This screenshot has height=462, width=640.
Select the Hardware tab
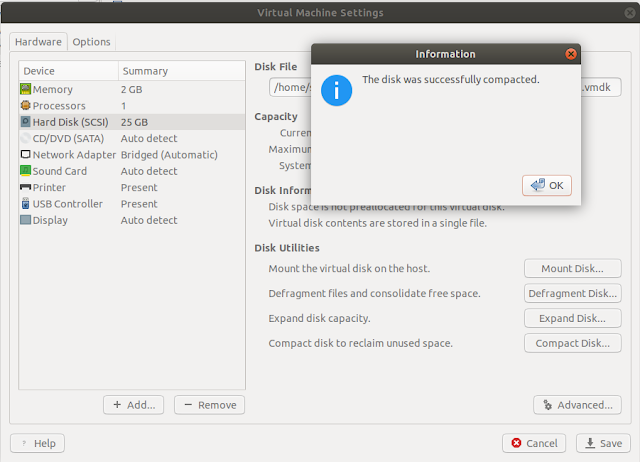(39, 42)
